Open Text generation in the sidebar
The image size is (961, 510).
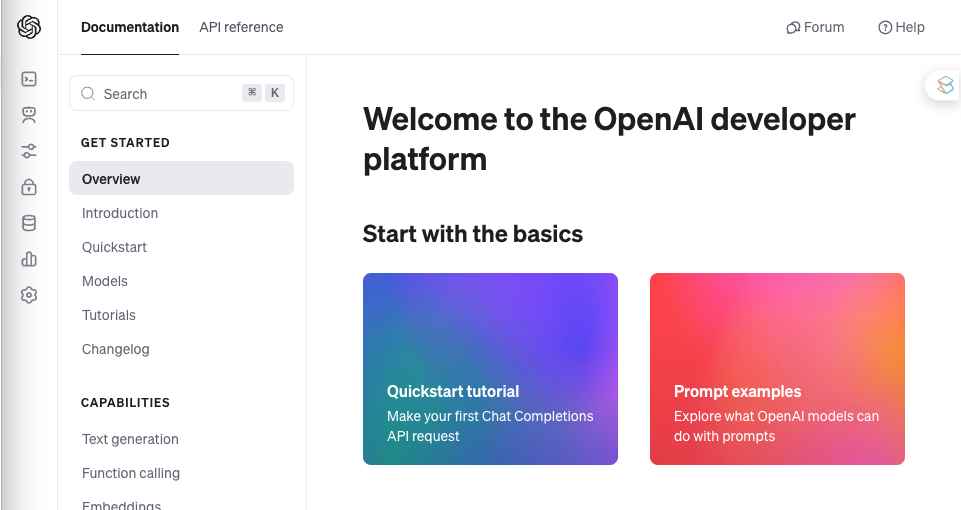(x=131, y=440)
